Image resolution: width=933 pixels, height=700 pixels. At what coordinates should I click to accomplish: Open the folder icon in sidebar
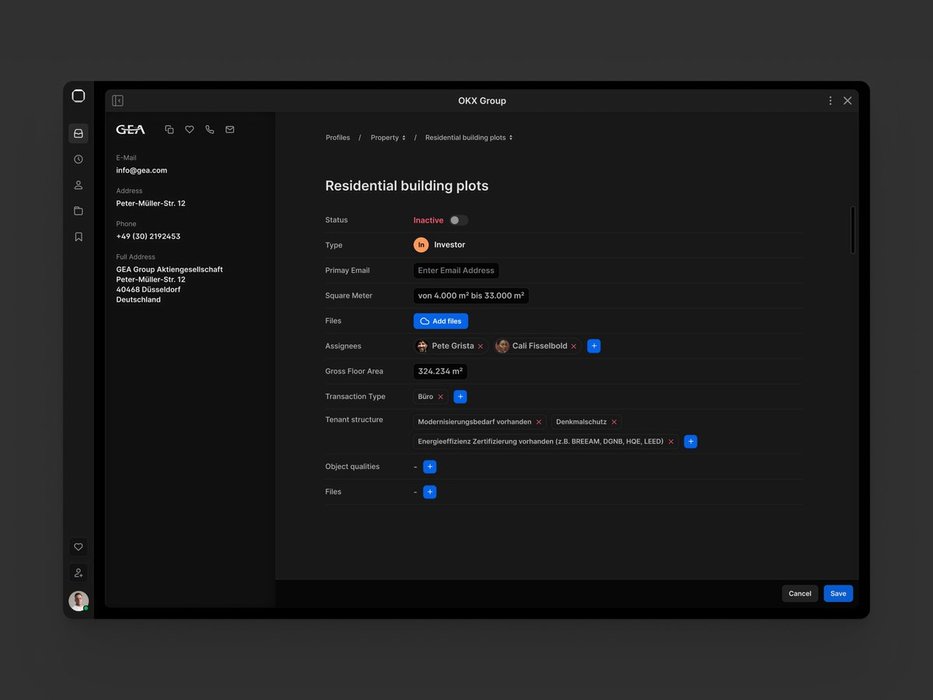78,211
